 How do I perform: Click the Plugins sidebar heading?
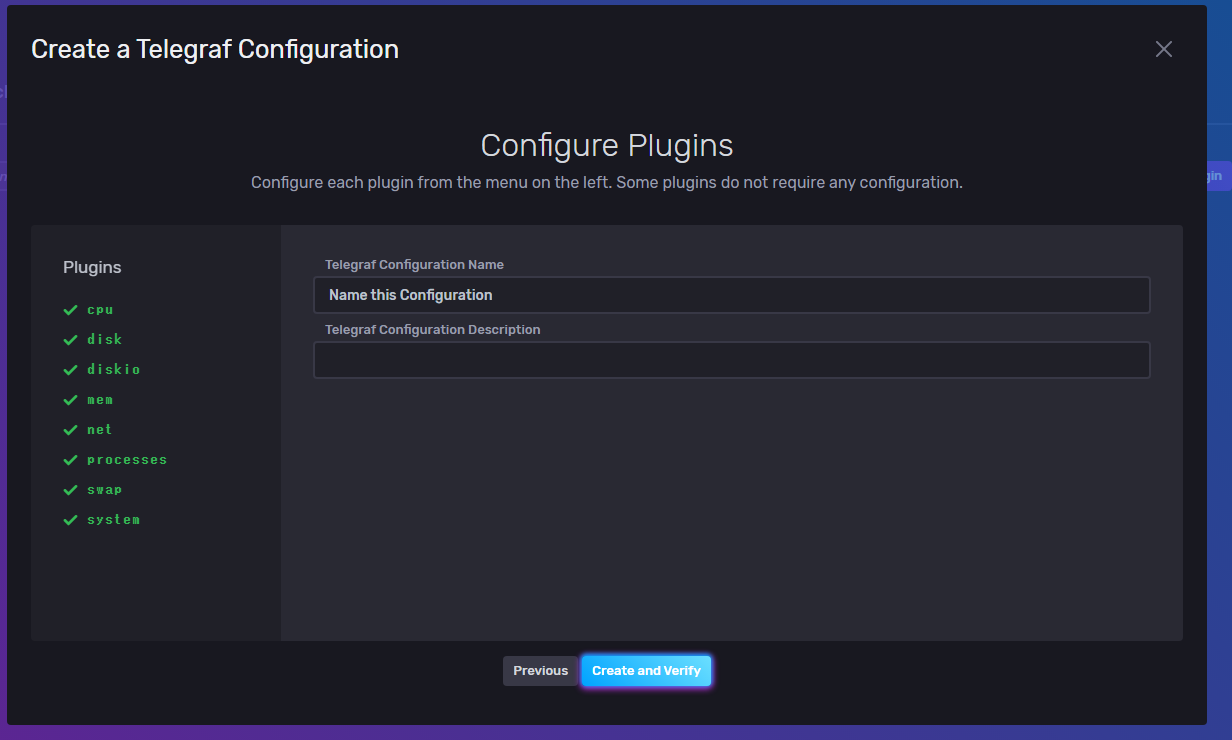tap(92, 267)
